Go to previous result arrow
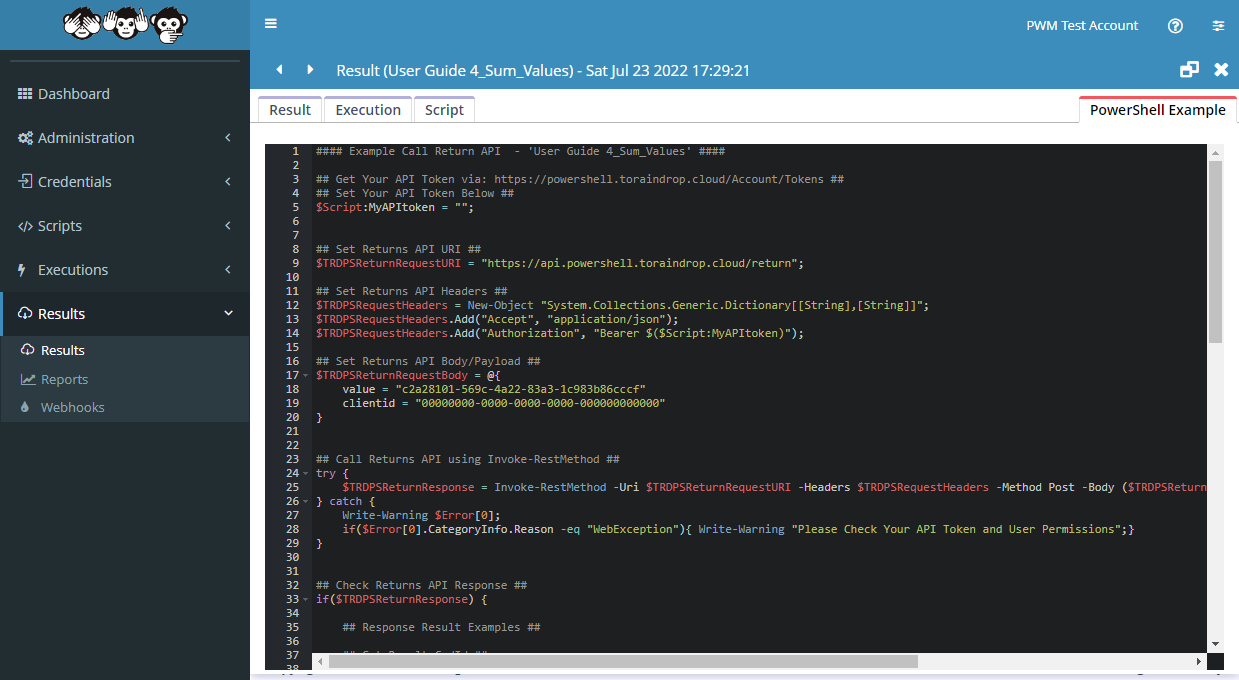Image resolution: width=1239 pixels, height=680 pixels. 279,70
